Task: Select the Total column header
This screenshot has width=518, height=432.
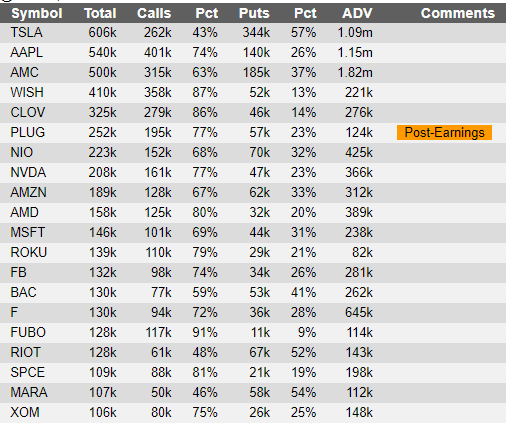Action: pos(100,14)
